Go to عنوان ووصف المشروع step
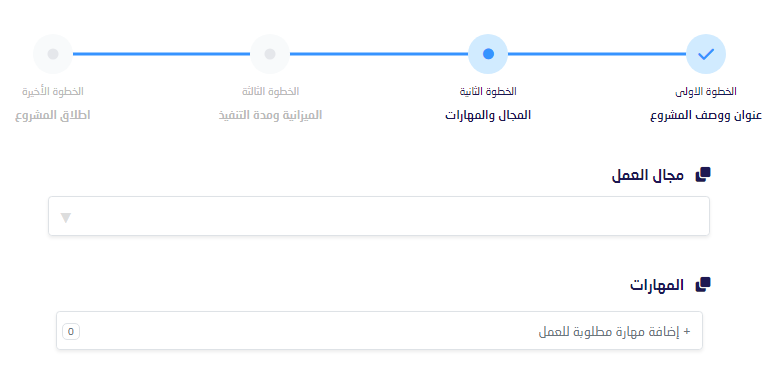 pyautogui.click(x=706, y=116)
